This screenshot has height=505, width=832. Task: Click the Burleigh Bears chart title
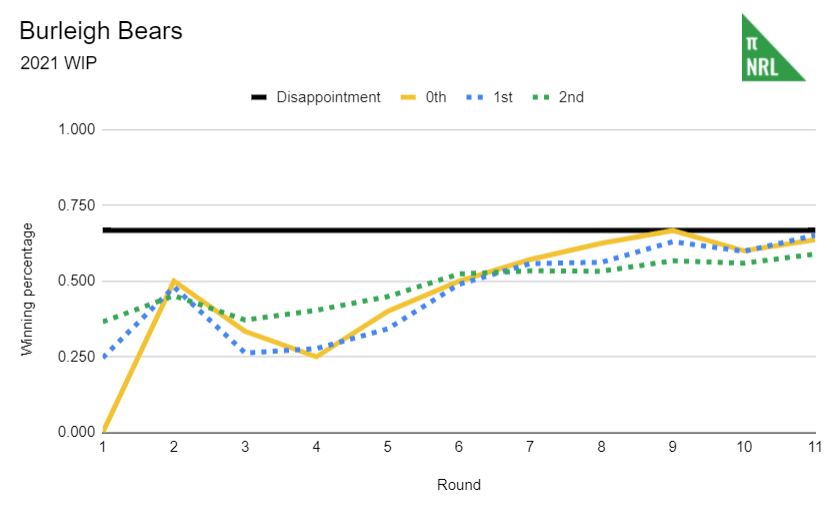(101, 31)
